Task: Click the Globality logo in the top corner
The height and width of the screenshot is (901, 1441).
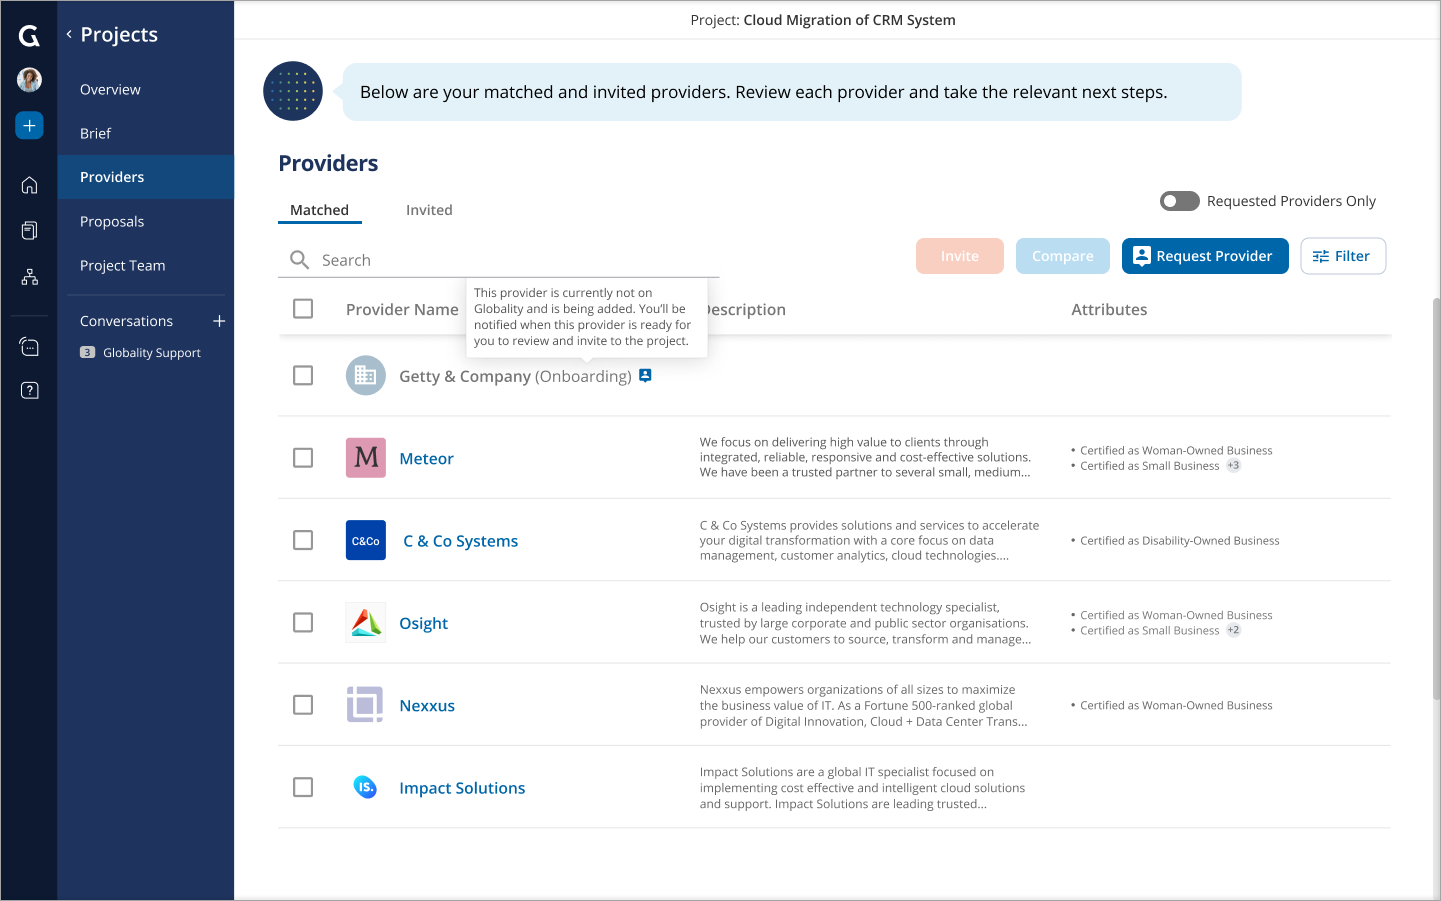Action: pos(29,35)
